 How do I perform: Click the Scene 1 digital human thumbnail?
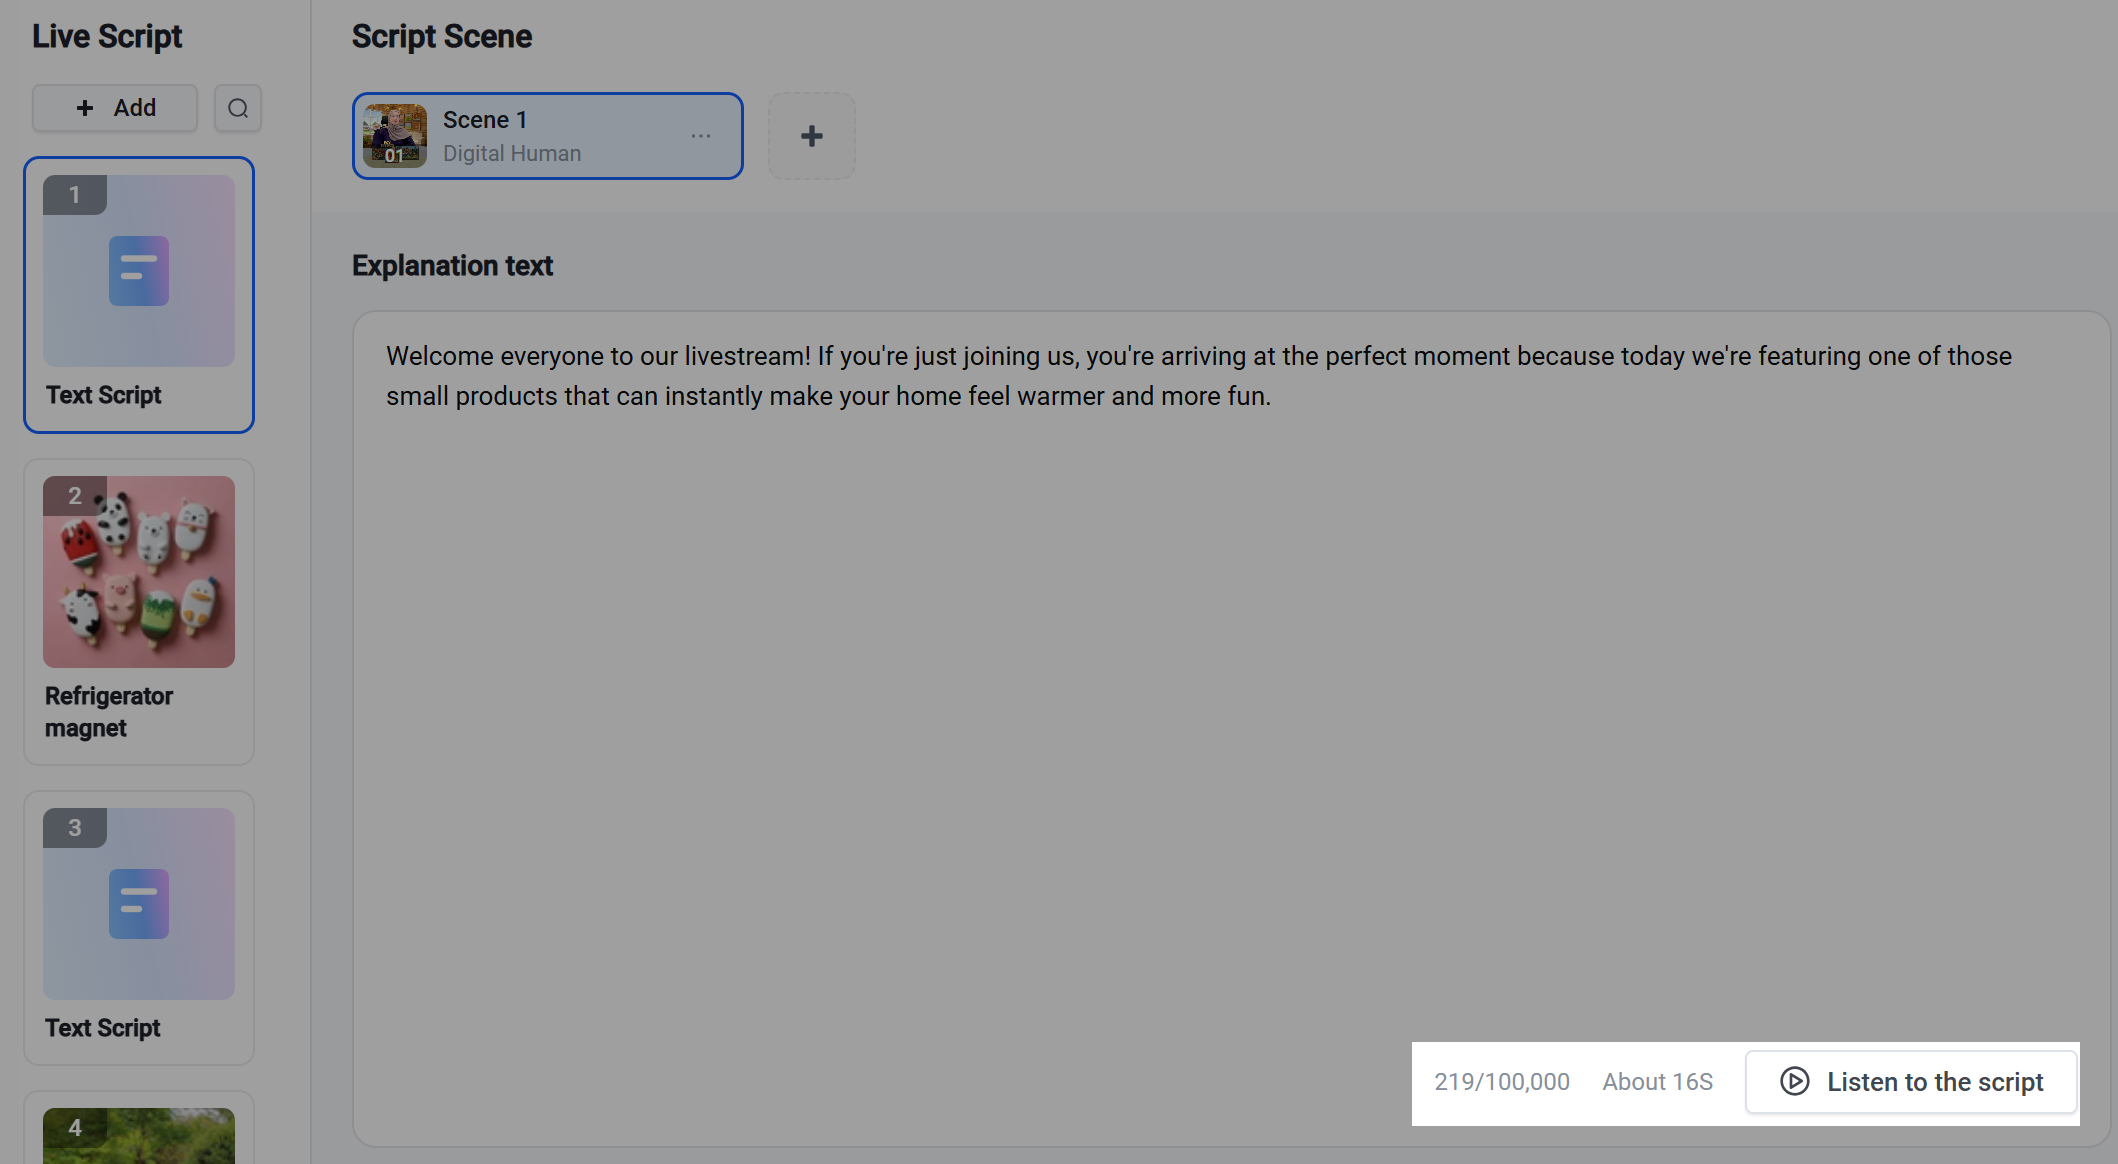395,136
